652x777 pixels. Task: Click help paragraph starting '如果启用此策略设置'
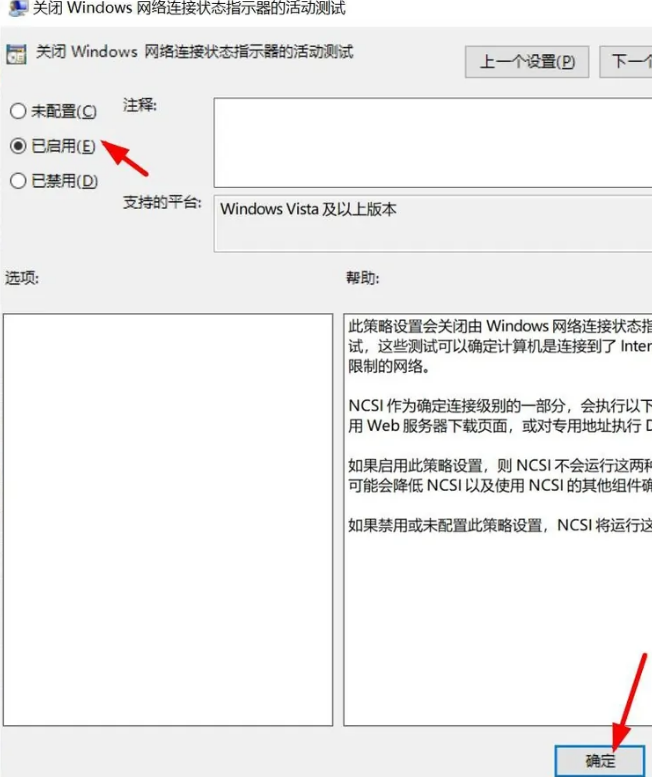[500, 475]
